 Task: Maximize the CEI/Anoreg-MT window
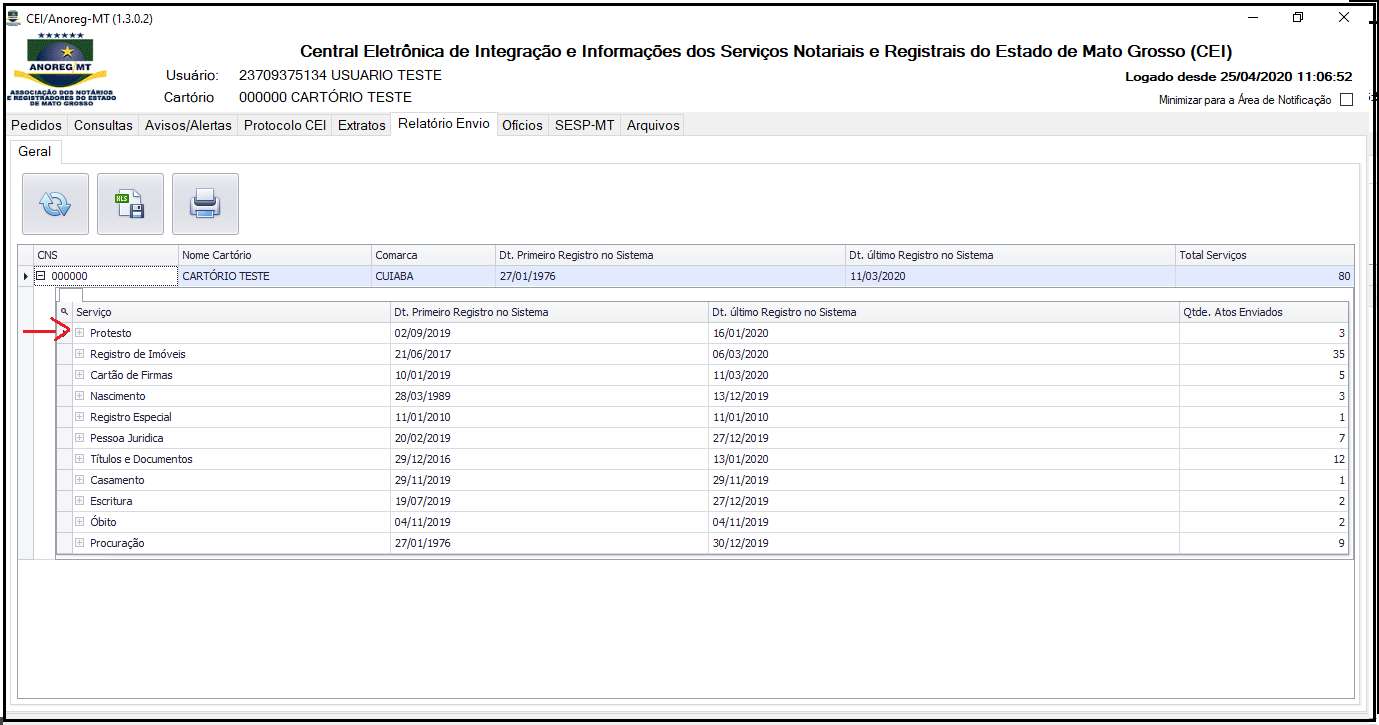(x=1298, y=17)
